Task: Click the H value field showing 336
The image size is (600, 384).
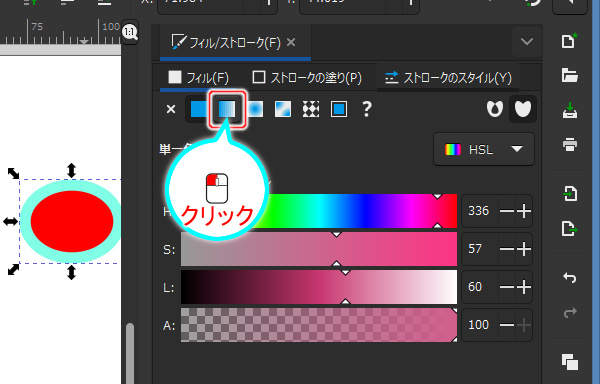Action: click(479, 211)
